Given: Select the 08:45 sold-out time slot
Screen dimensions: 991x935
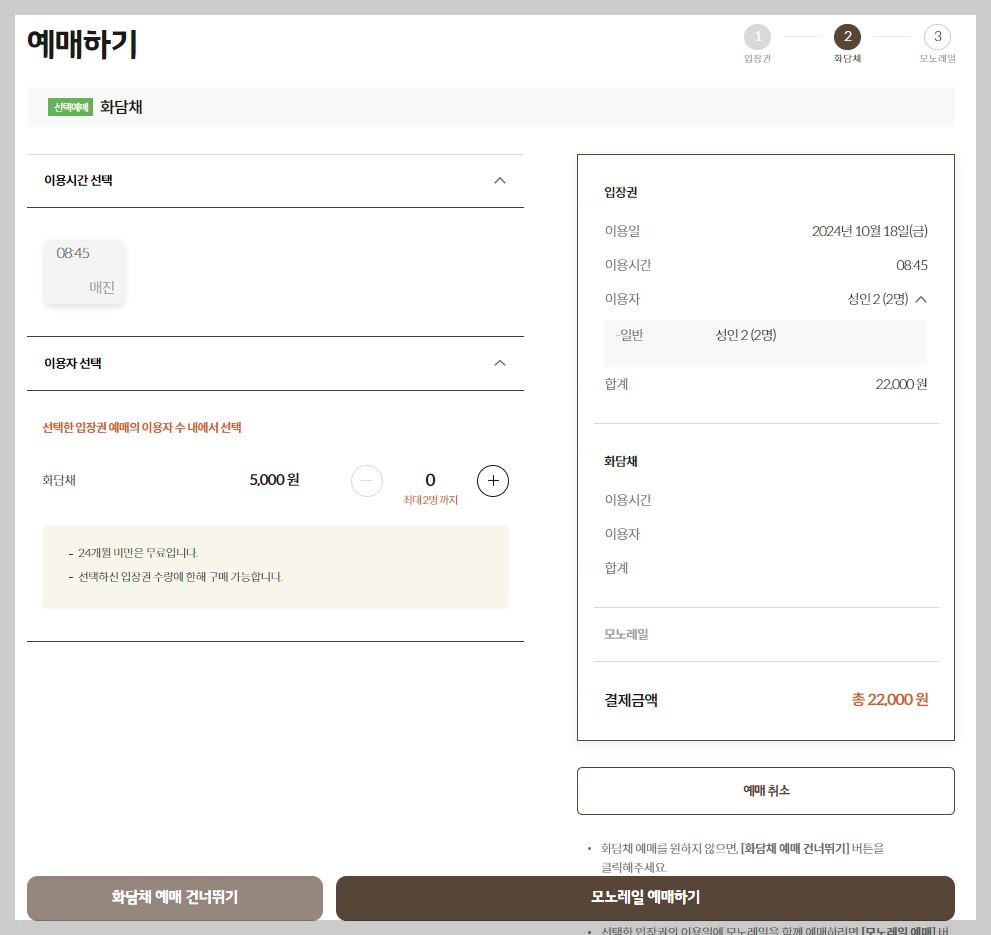Looking at the screenshot, I should pos(84,272).
